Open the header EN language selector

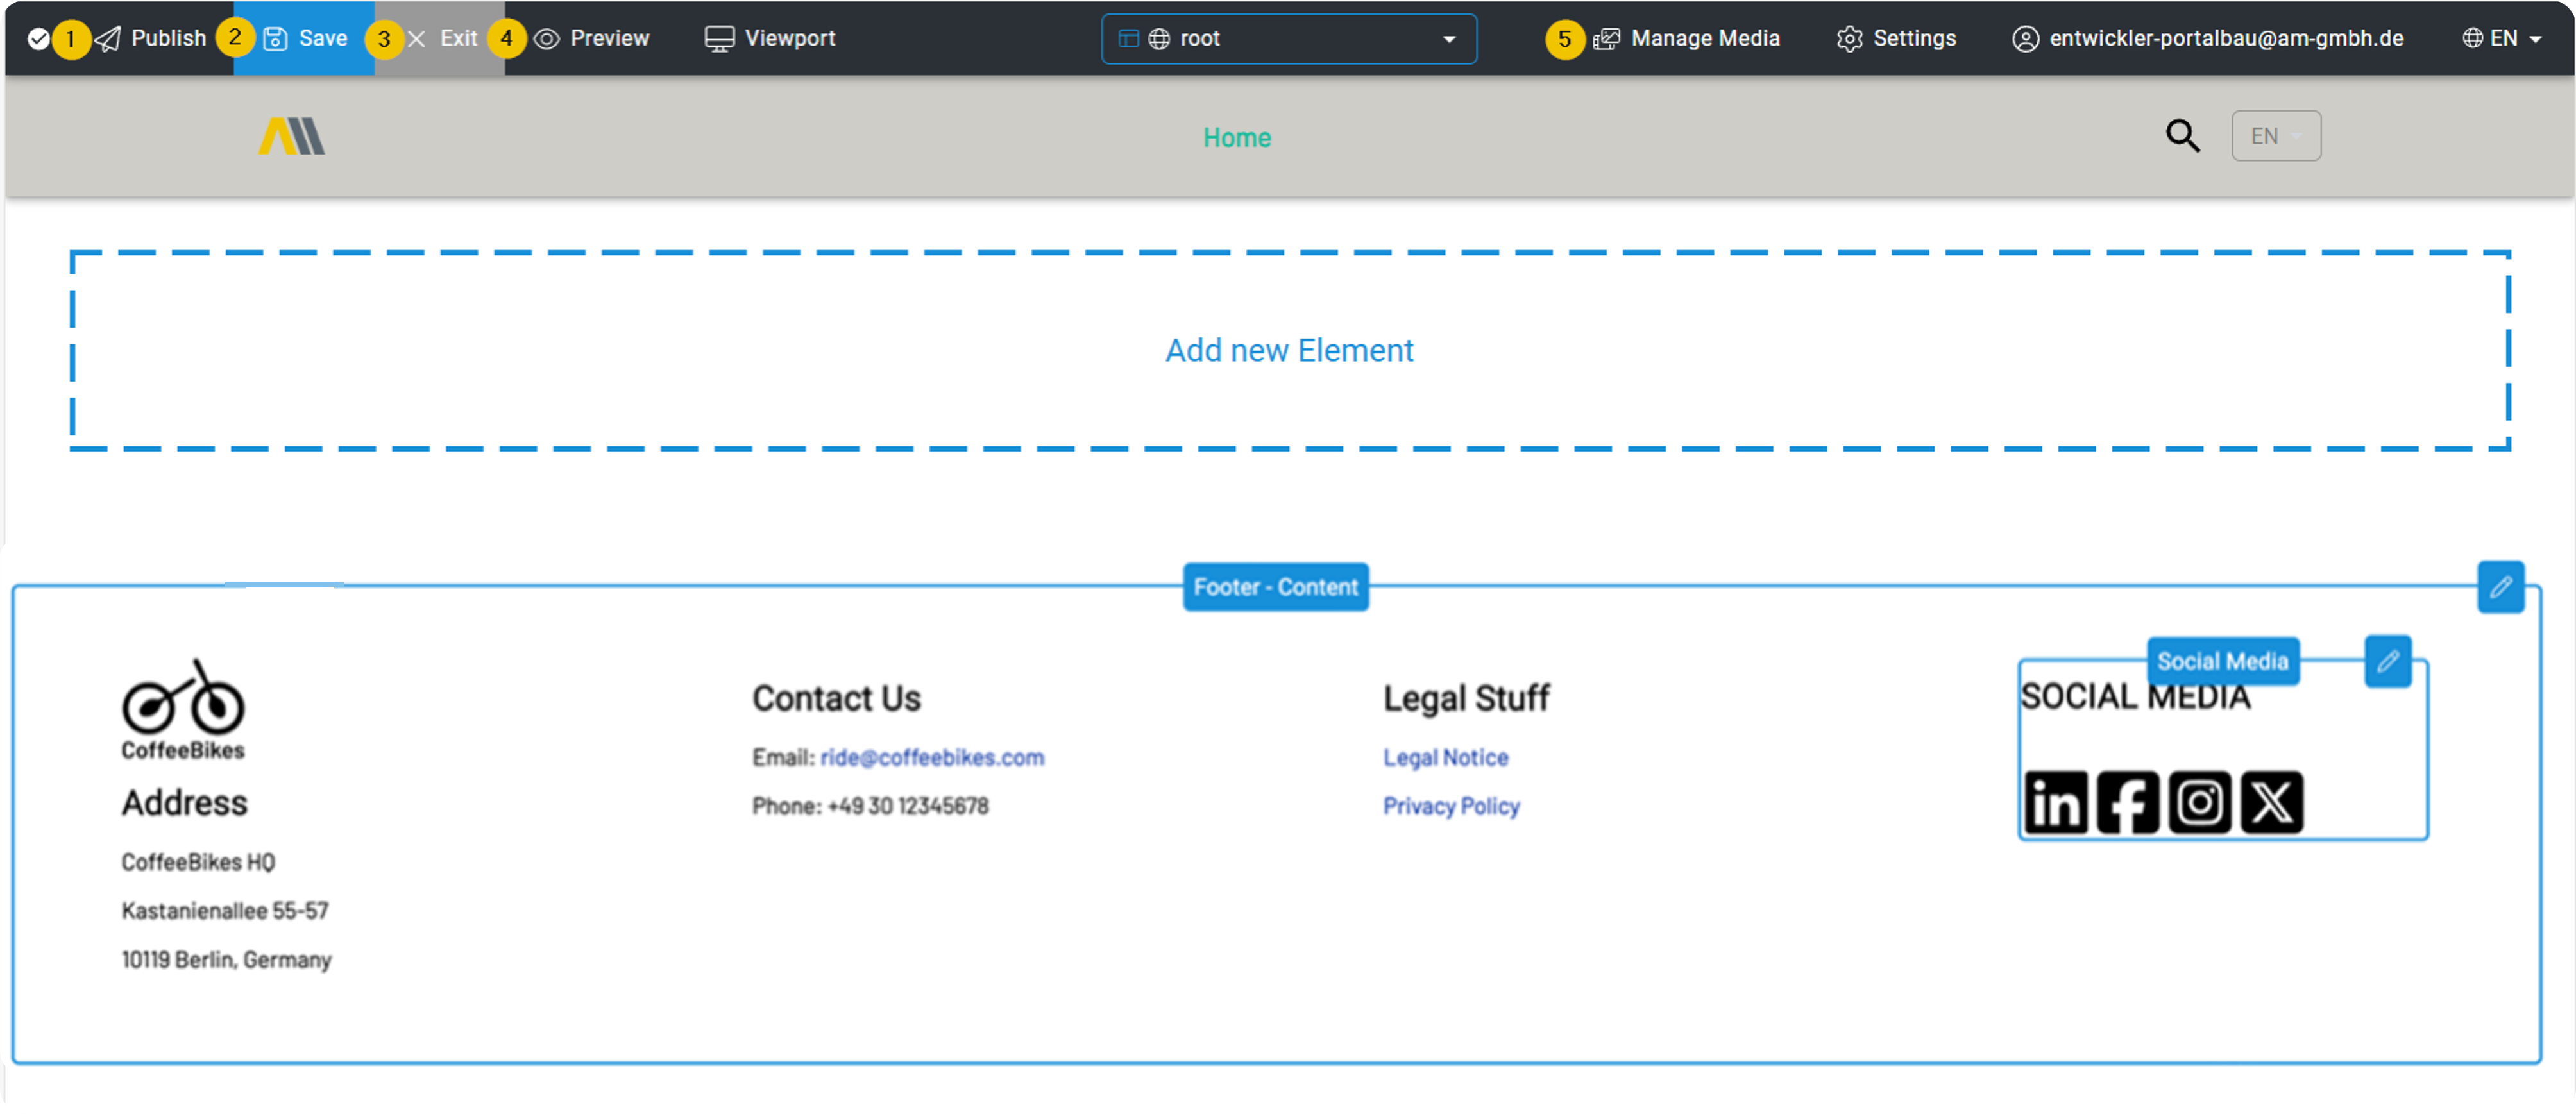[2275, 136]
